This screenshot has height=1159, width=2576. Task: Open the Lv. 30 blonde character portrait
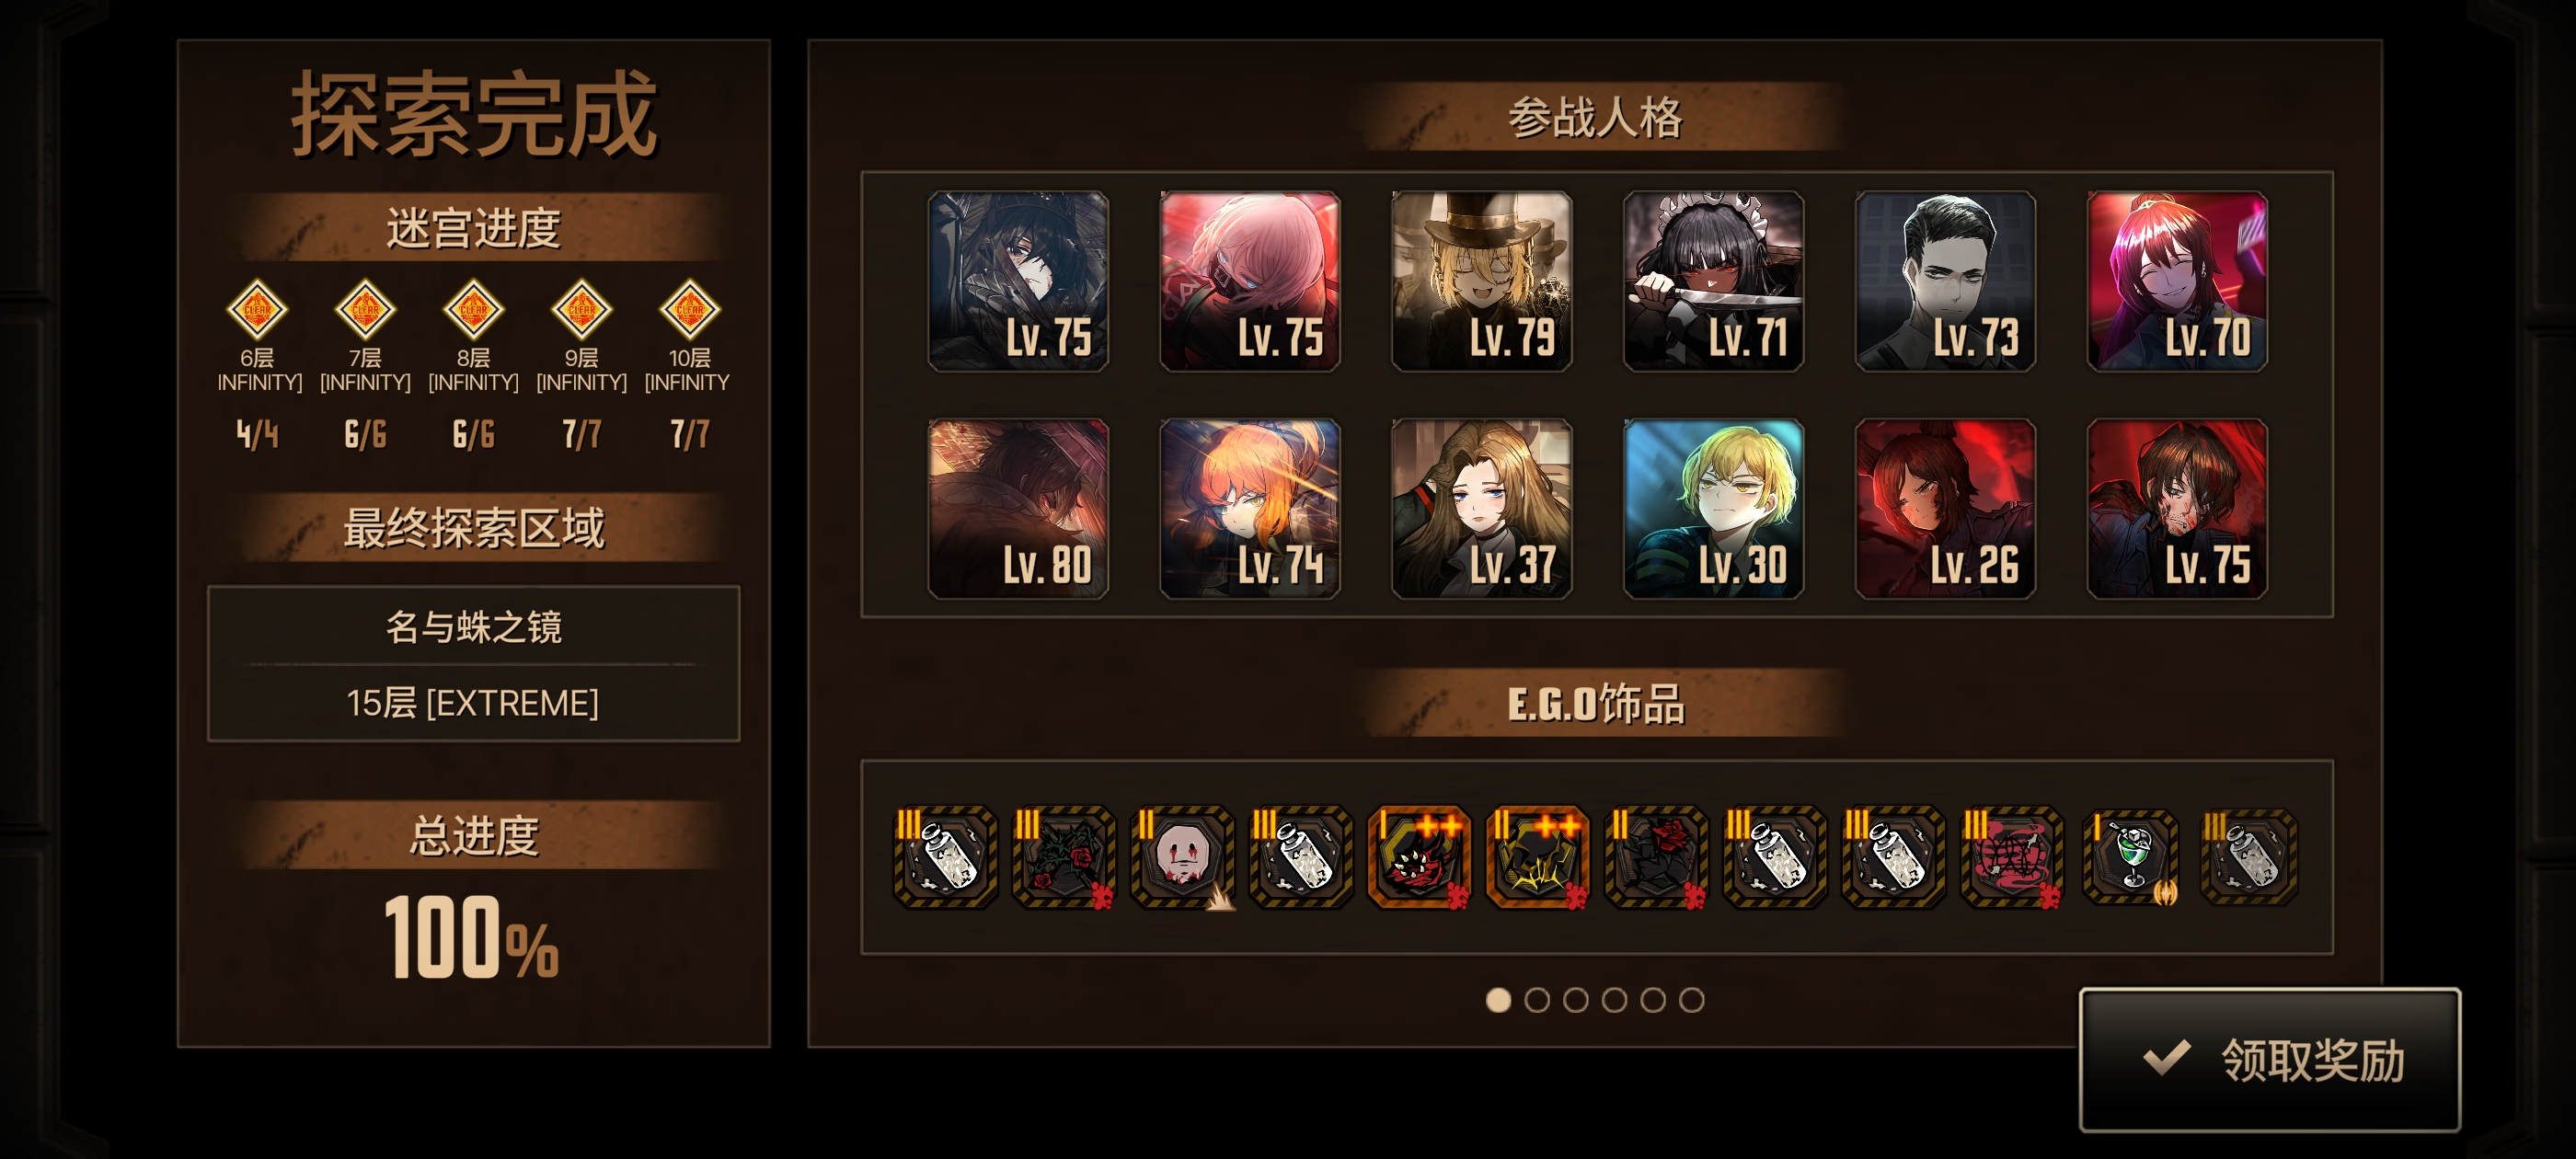[x=1713, y=508]
